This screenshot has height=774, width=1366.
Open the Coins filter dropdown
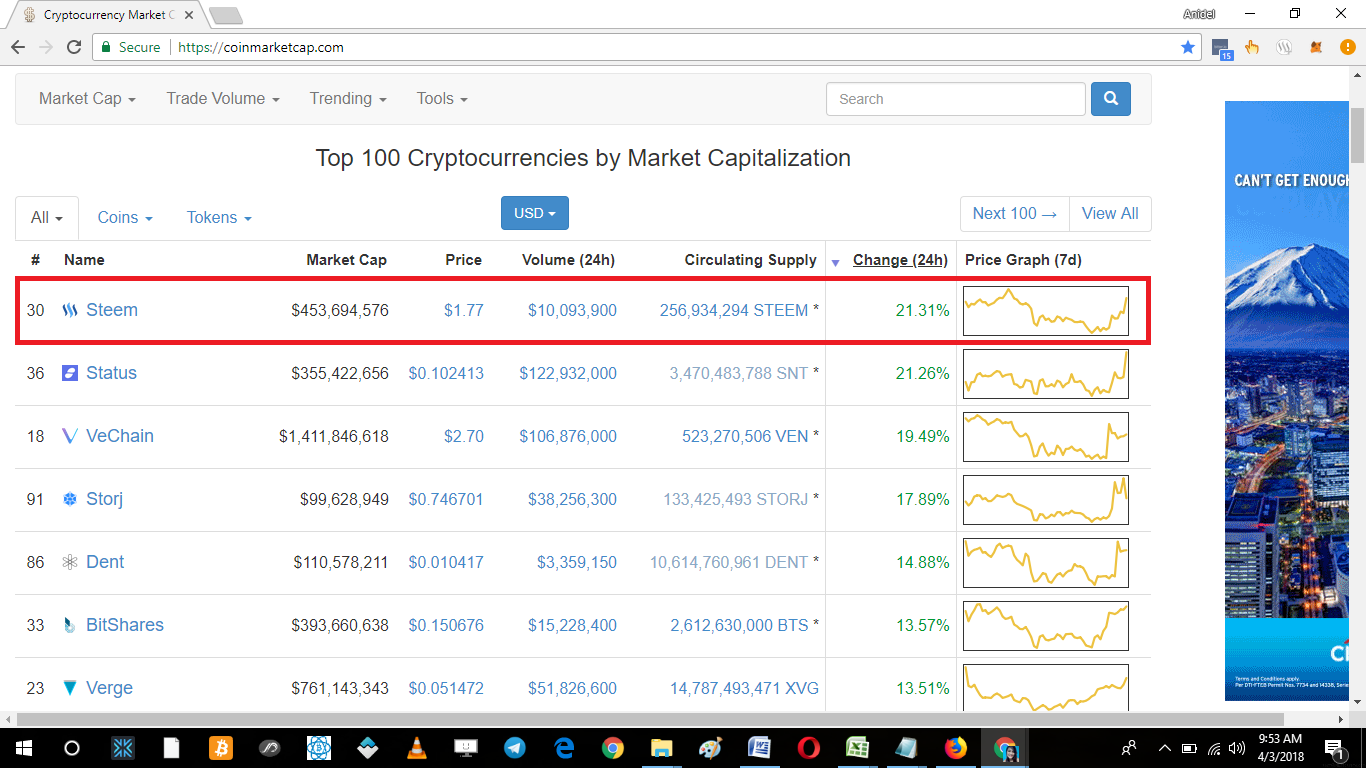click(123, 216)
